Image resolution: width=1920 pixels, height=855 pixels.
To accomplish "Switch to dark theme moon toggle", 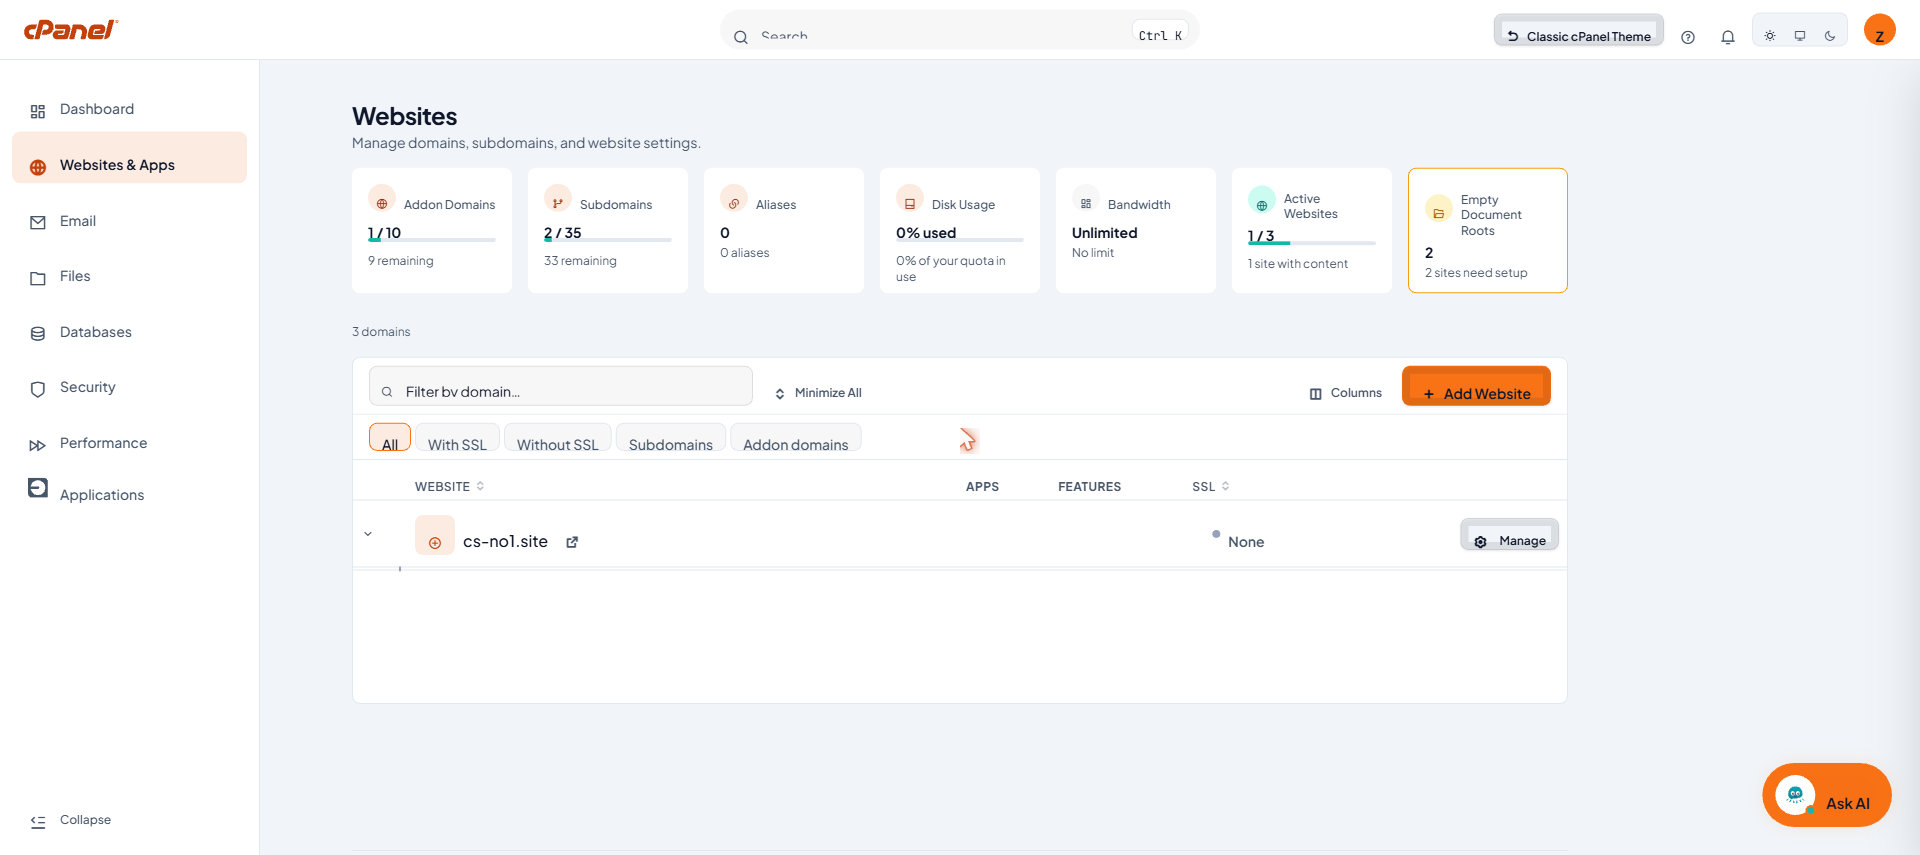I will point(1830,36).
